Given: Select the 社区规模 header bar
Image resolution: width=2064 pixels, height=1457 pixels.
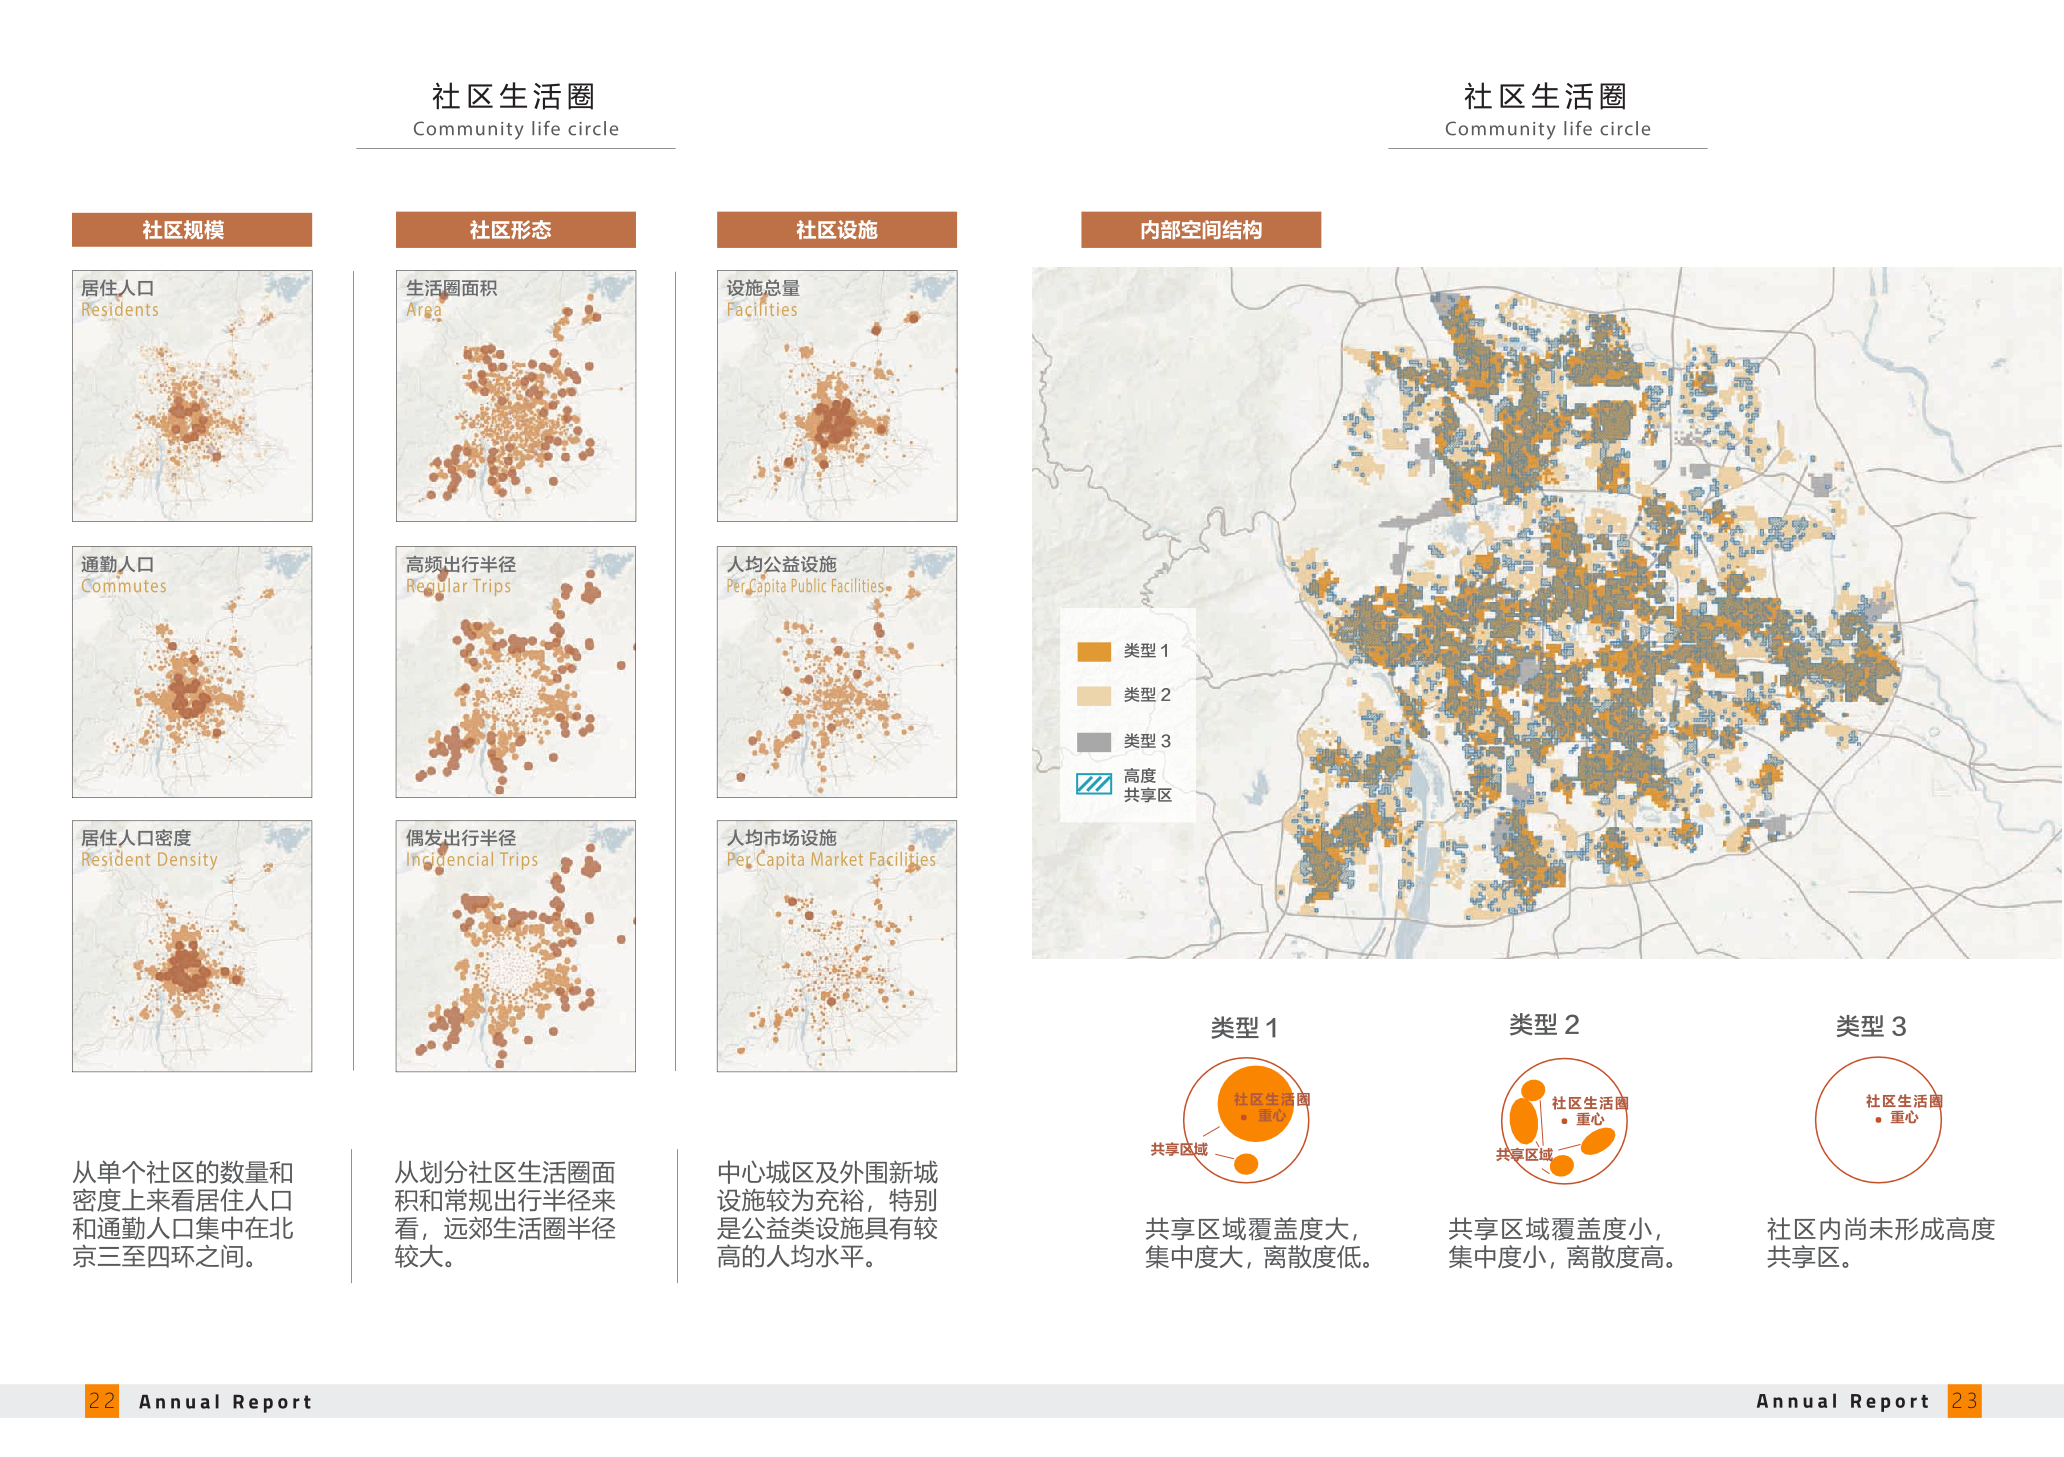Looking at the screenshot, I should (192, 230).
